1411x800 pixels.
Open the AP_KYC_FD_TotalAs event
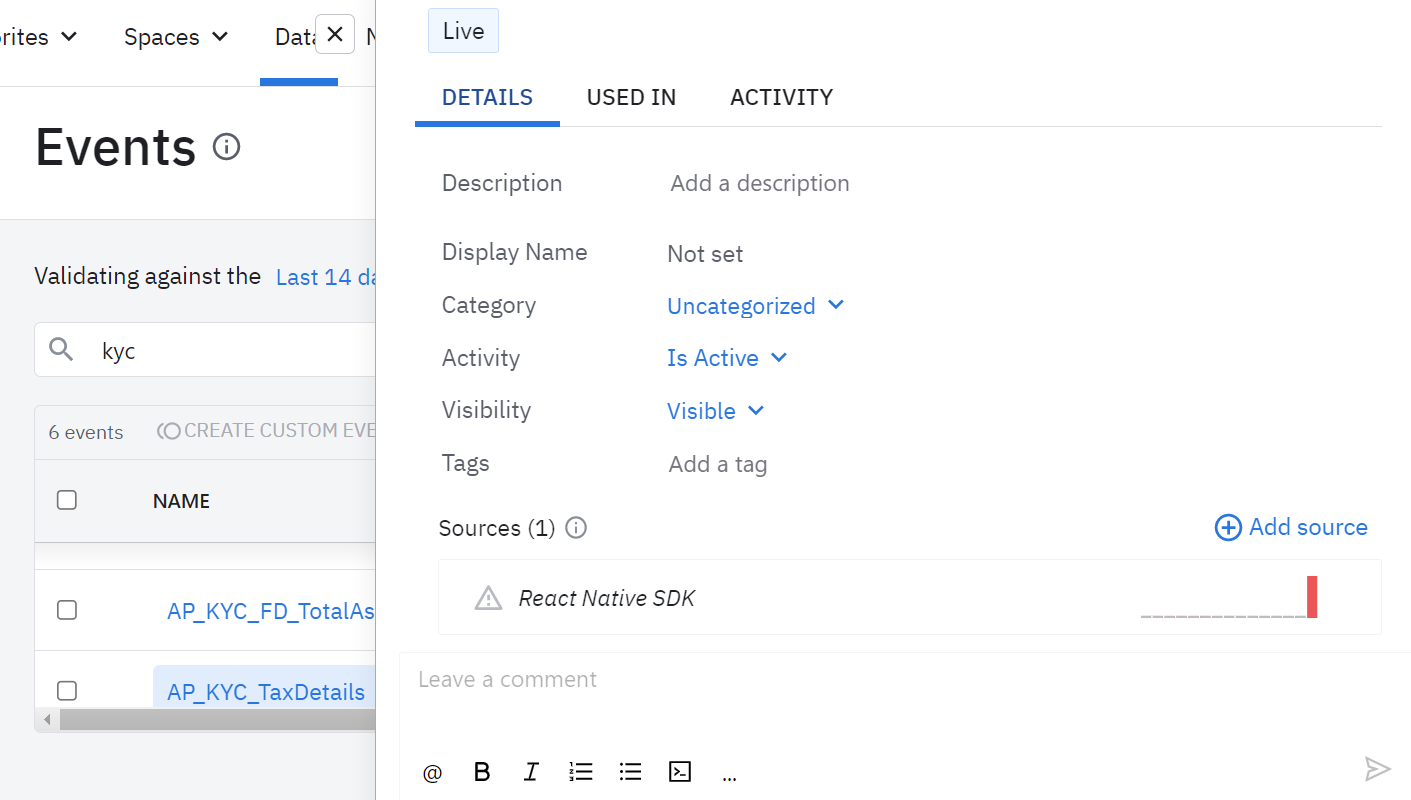click(270, 611)
